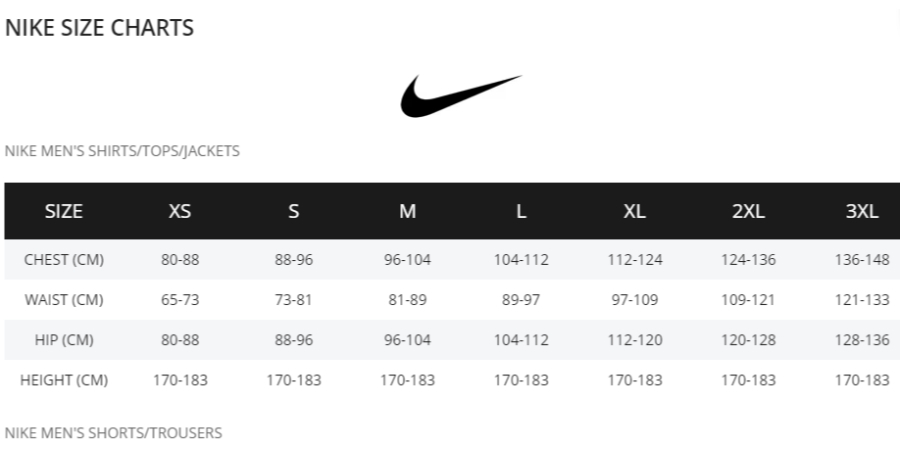The height and width of the screenshot is (450, 900).
Task: Click the NIKE SIZE CHARTS heading
Action: [99, 28]
